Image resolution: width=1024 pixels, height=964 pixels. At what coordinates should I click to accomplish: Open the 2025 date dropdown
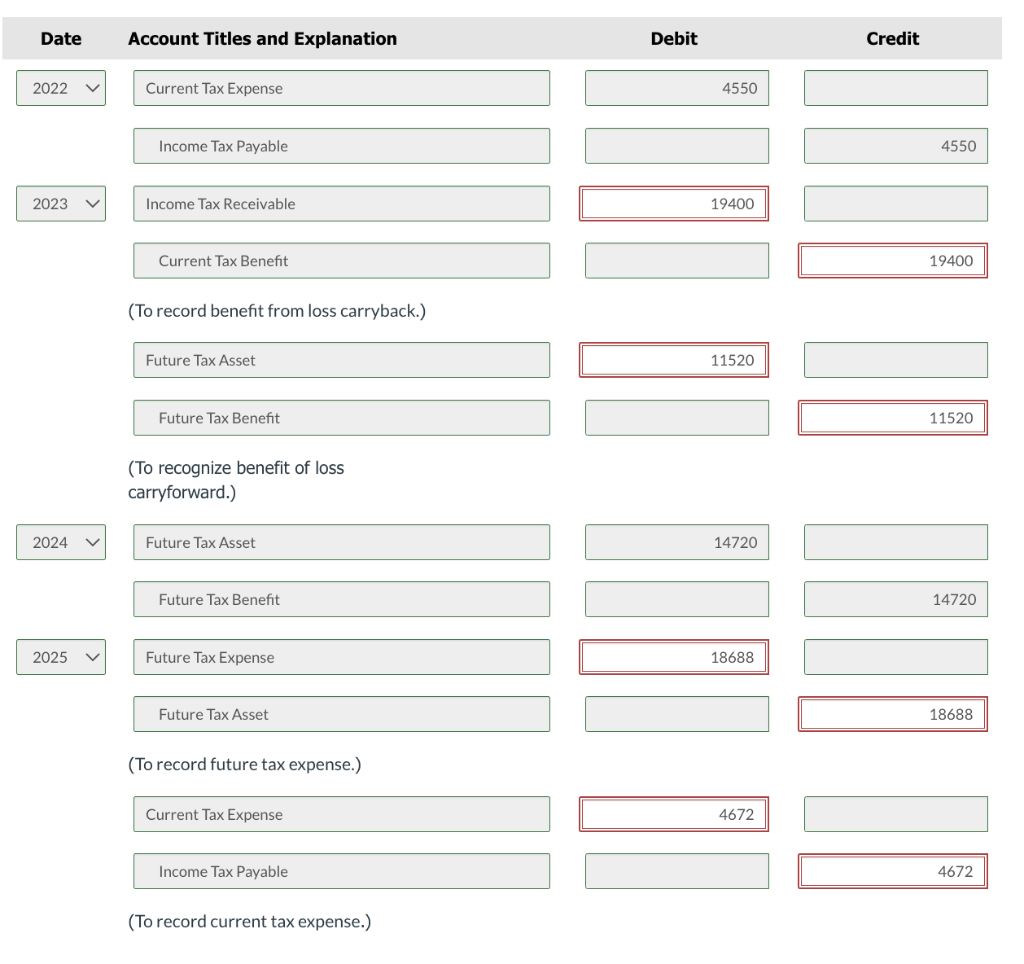(60, 657)
